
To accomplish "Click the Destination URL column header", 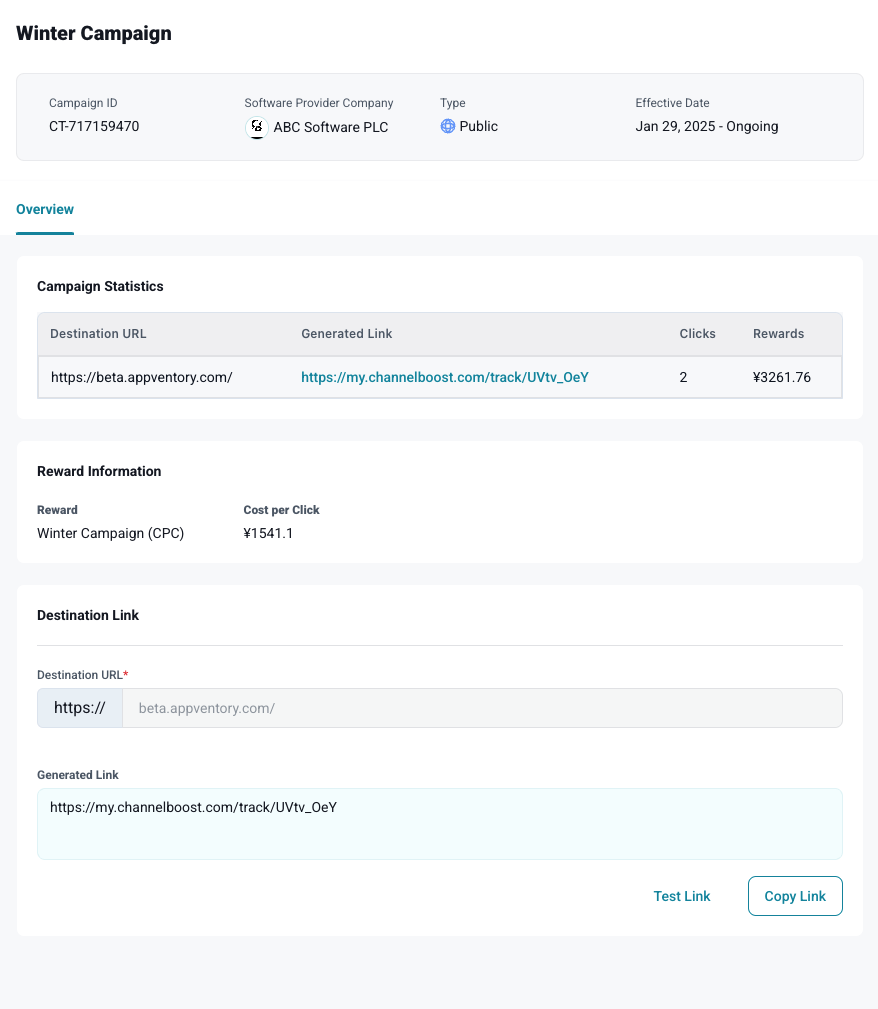I will pyautogui.click(x=98, y=334).
